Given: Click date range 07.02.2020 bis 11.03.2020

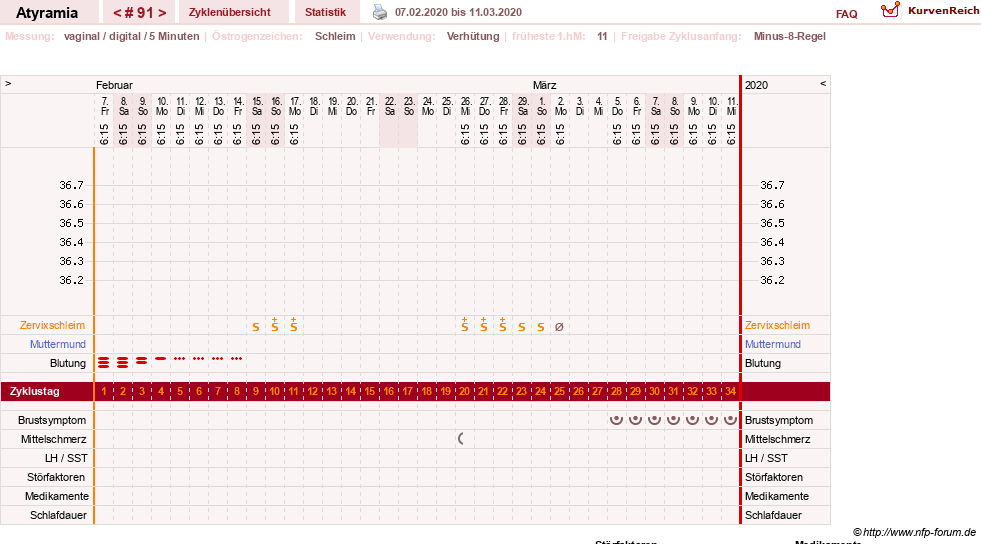Looking at the screenshot, I should 458,12.
